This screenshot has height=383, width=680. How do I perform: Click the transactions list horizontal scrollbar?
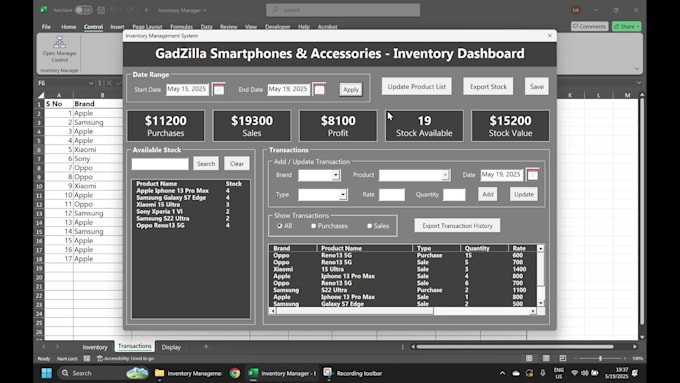coord(402,311)
